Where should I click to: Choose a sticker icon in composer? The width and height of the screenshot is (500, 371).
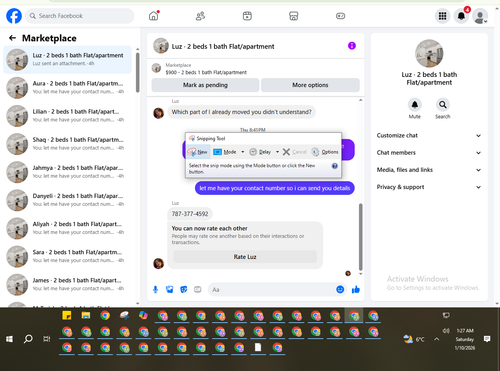(184, 289)
